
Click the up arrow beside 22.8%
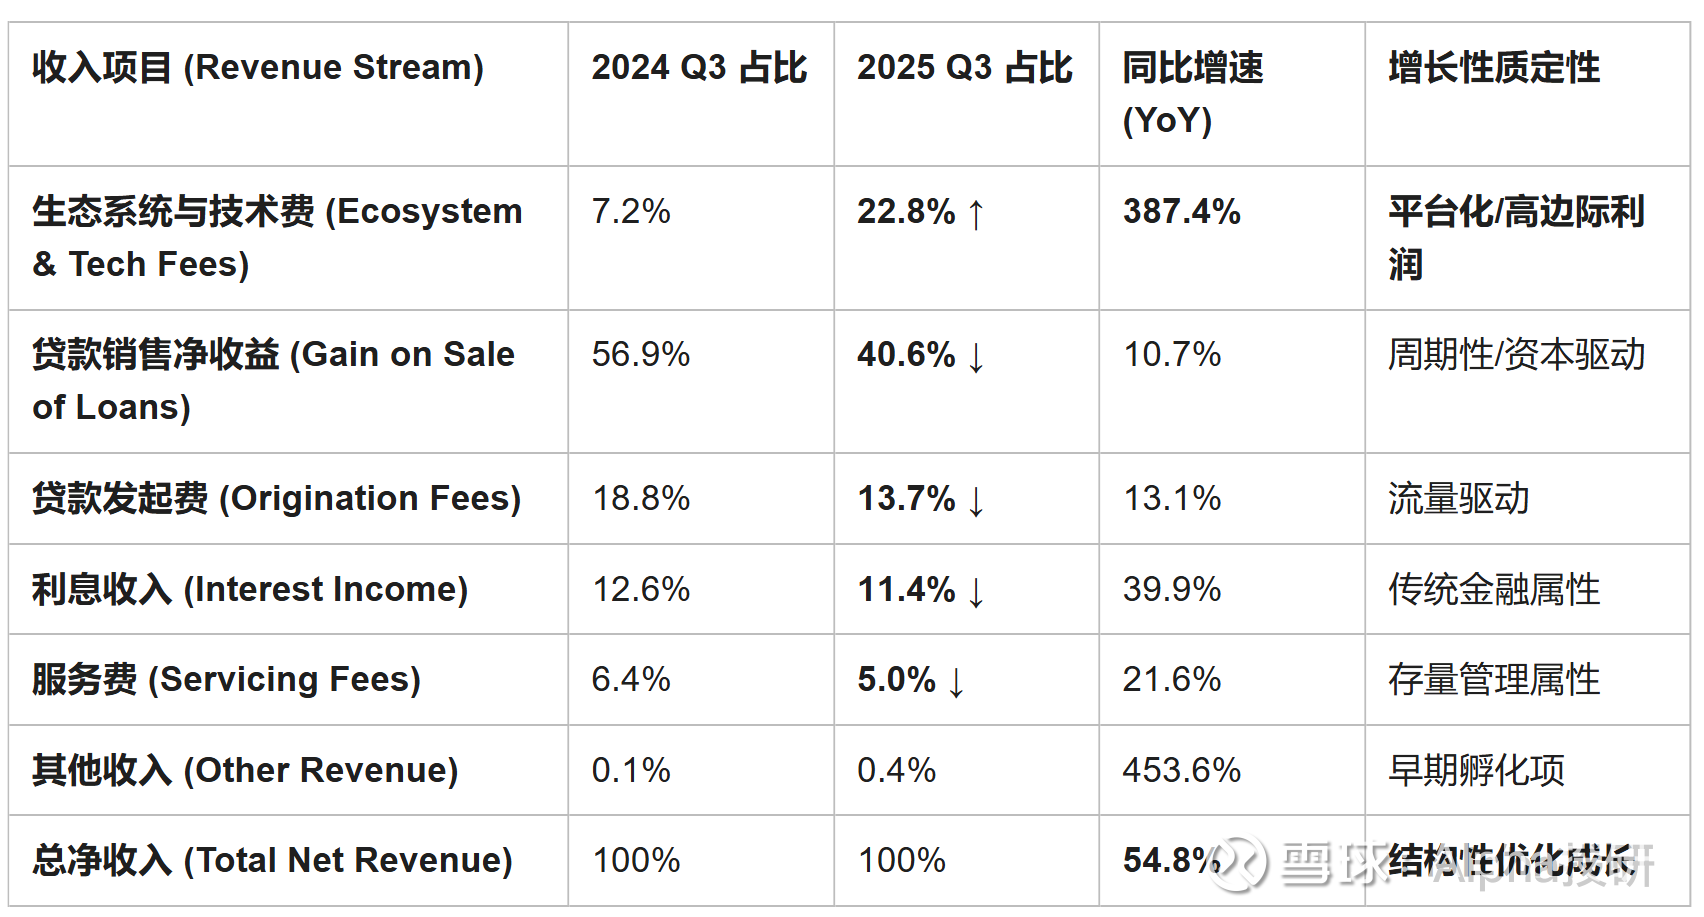[x=977, y=214]
